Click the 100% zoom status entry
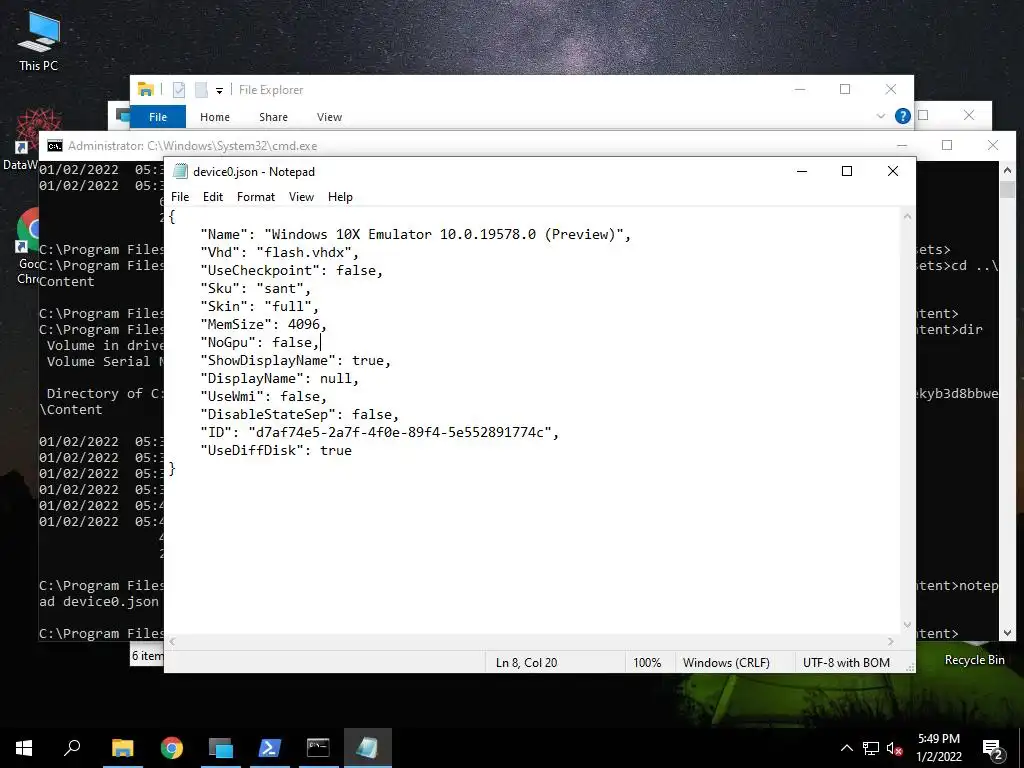This screenshot has width=1024, height=768. (x=647, y=662)
